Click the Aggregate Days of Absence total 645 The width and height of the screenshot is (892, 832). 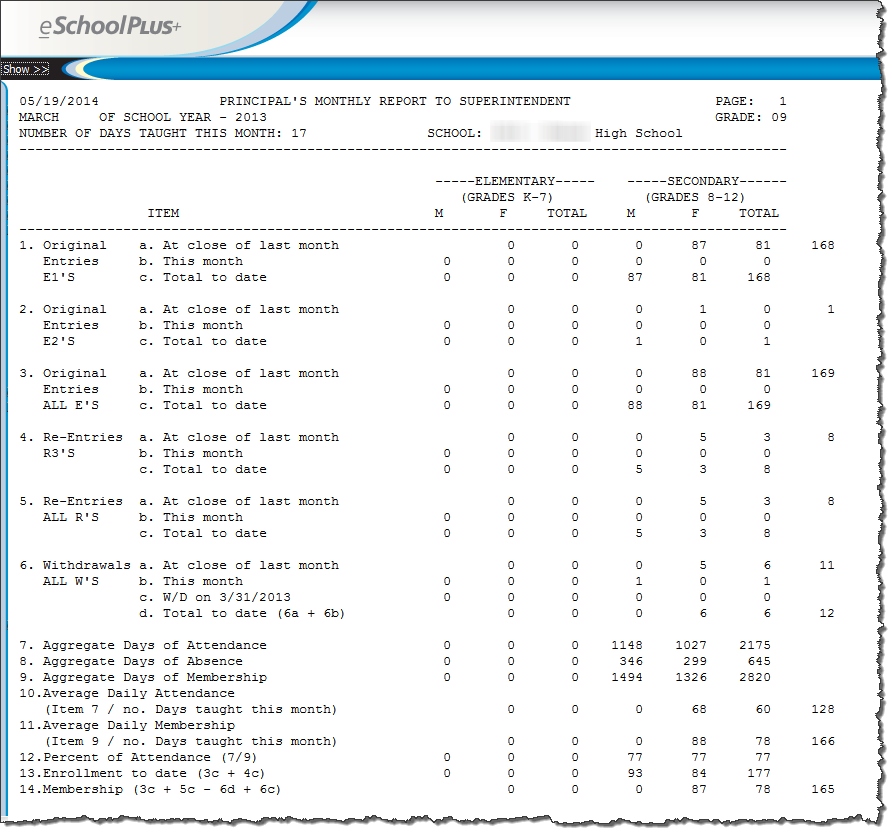coord(758,661)
